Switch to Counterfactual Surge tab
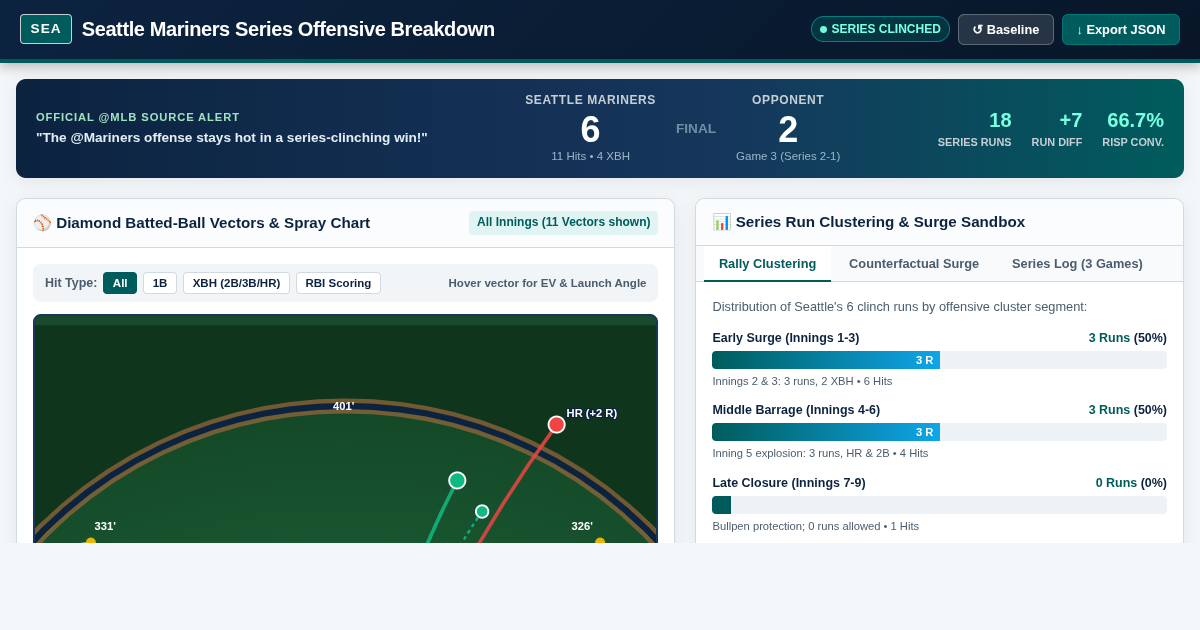This screenshot has height=630, width=1200. click(914, 264)
